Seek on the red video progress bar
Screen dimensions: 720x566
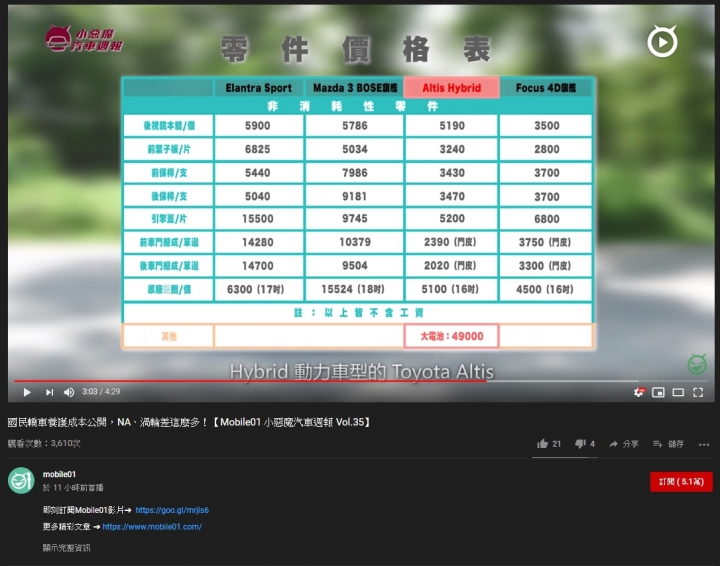coord(250,381)
